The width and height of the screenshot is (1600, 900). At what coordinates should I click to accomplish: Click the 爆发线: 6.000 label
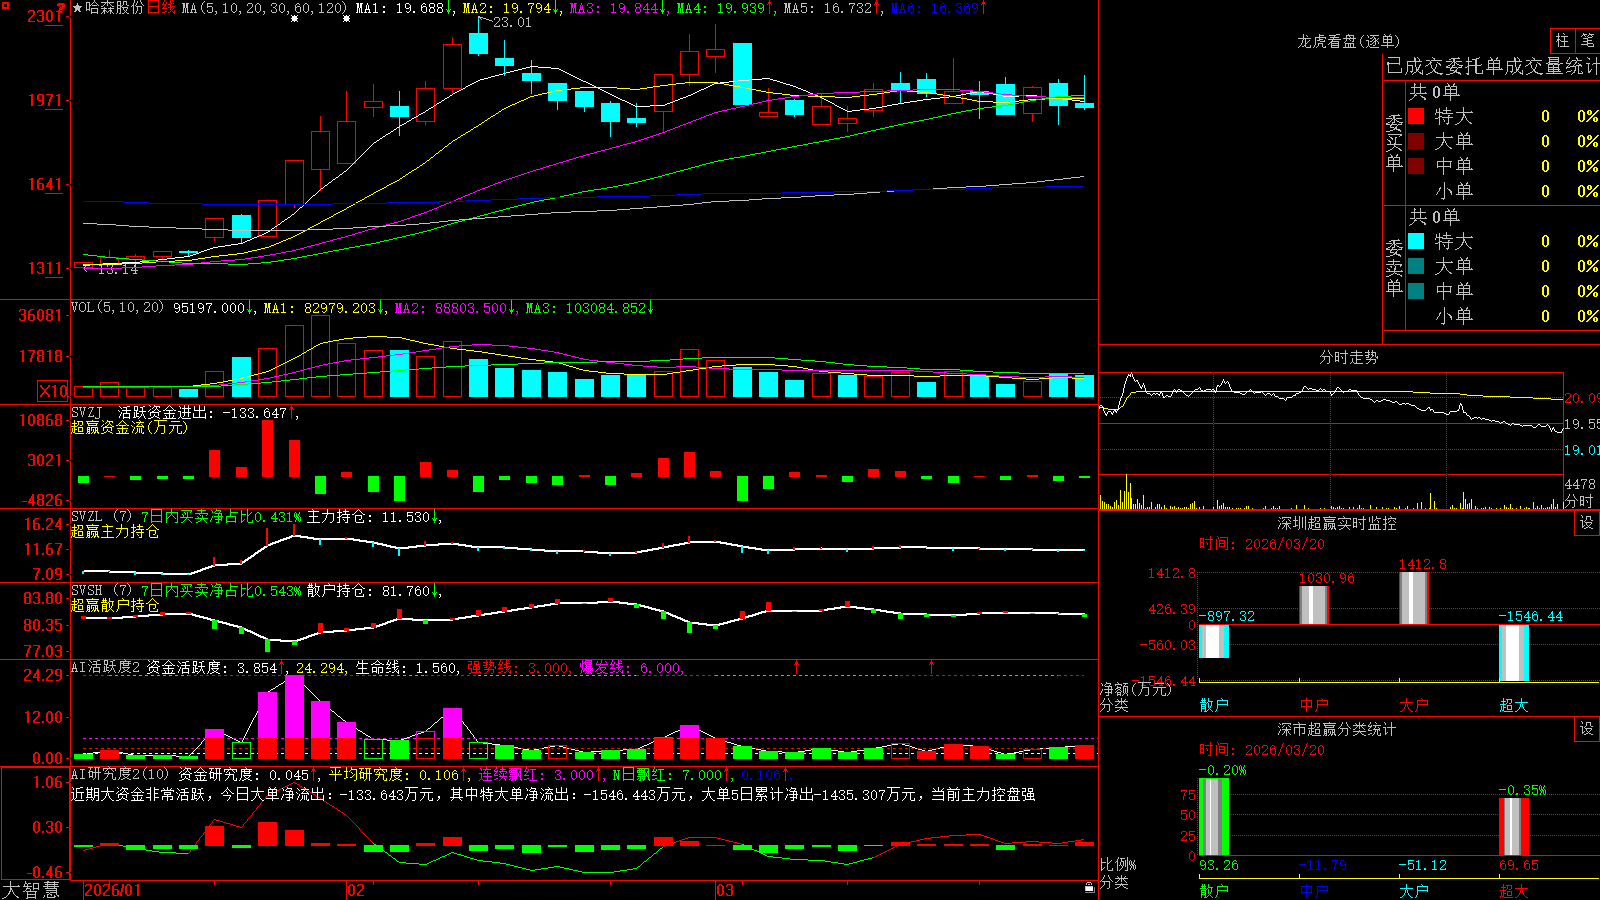coord(630,668)
